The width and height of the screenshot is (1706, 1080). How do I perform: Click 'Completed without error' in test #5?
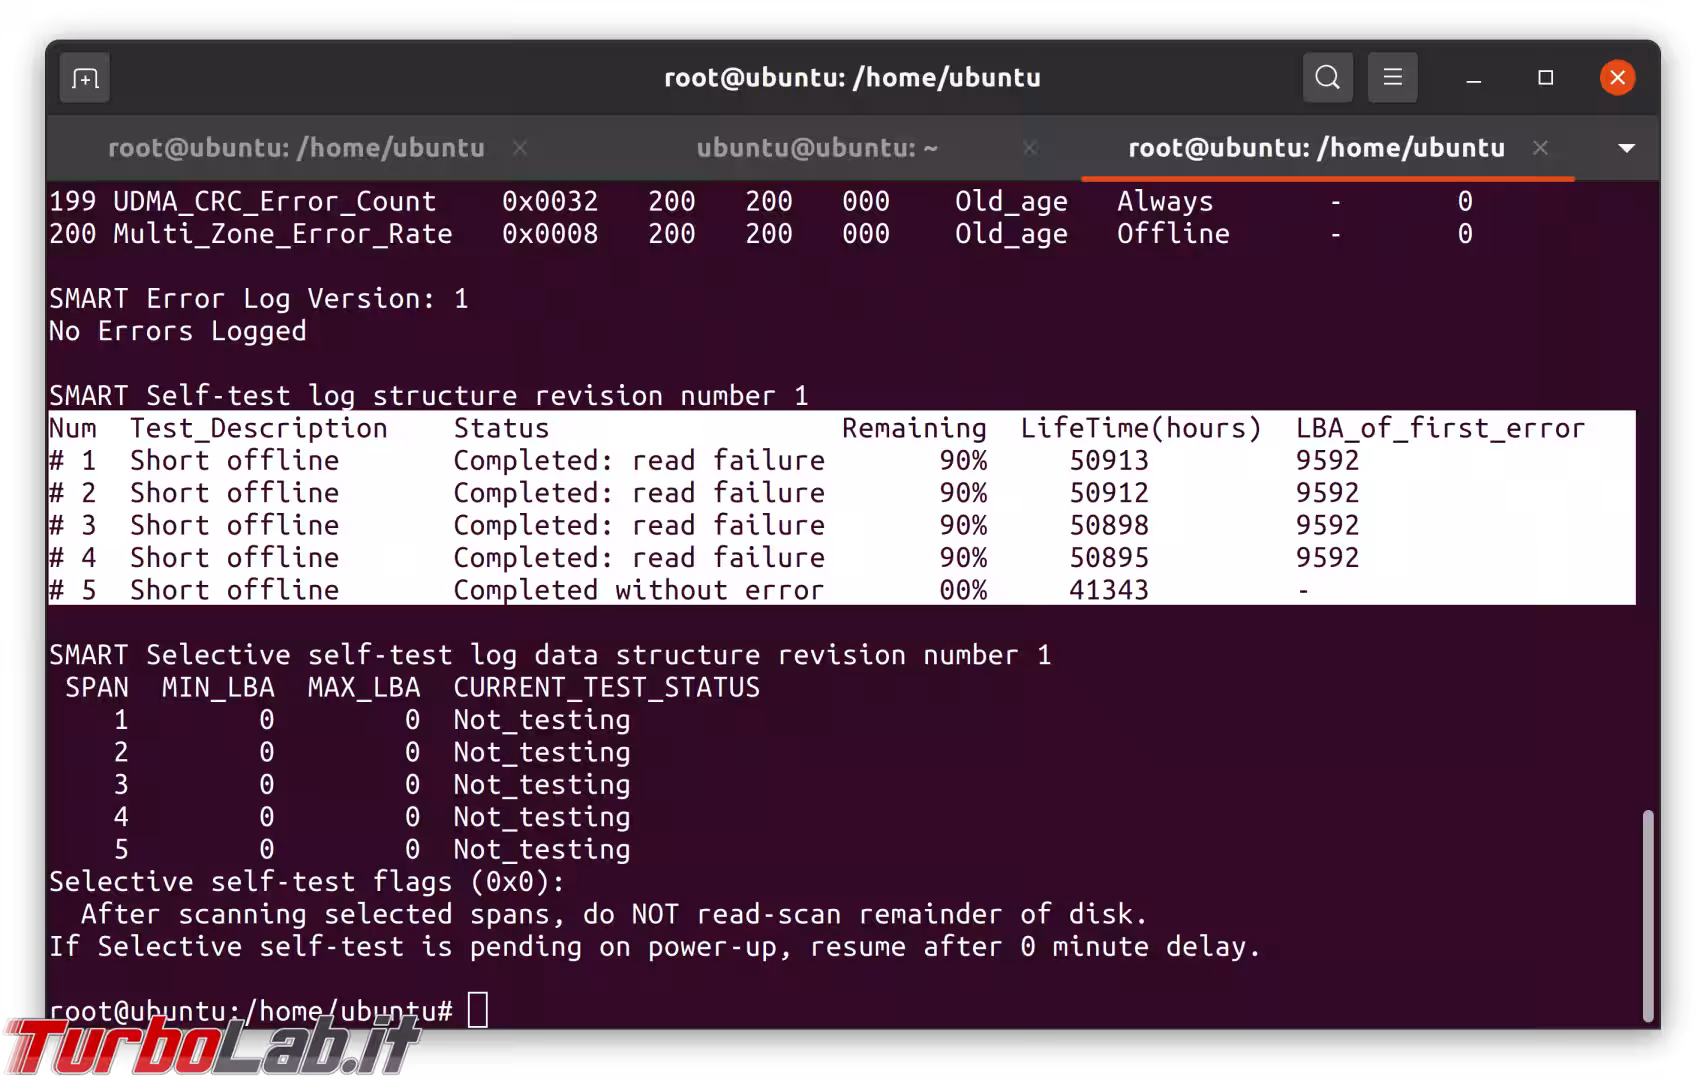639,591
